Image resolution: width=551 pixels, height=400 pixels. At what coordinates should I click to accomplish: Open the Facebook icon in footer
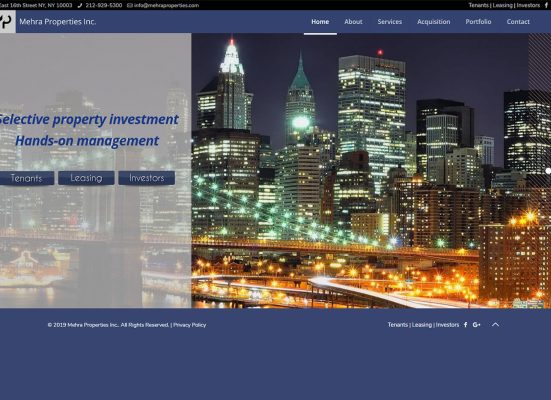(x=465, y=325)
